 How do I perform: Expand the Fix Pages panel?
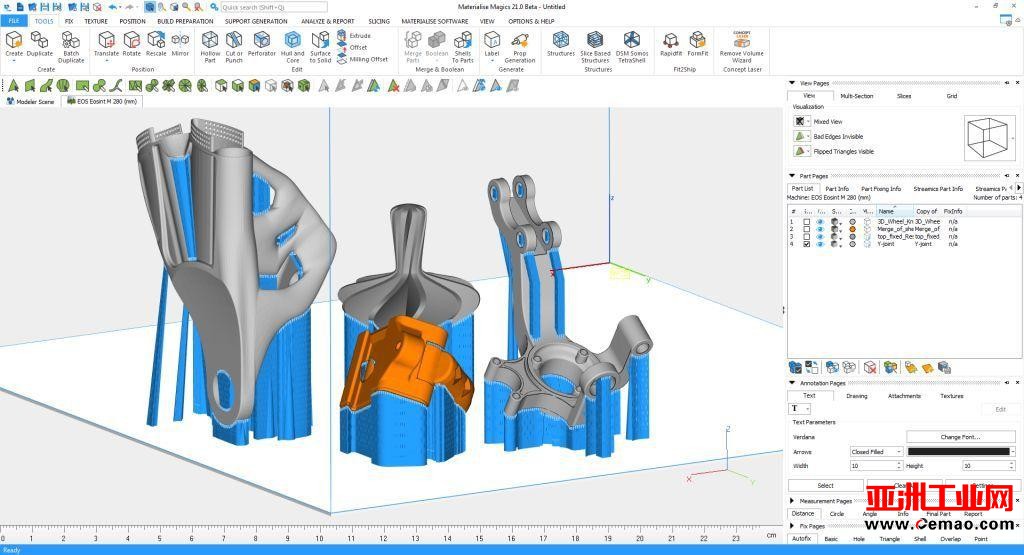click(x=792, y=526)
